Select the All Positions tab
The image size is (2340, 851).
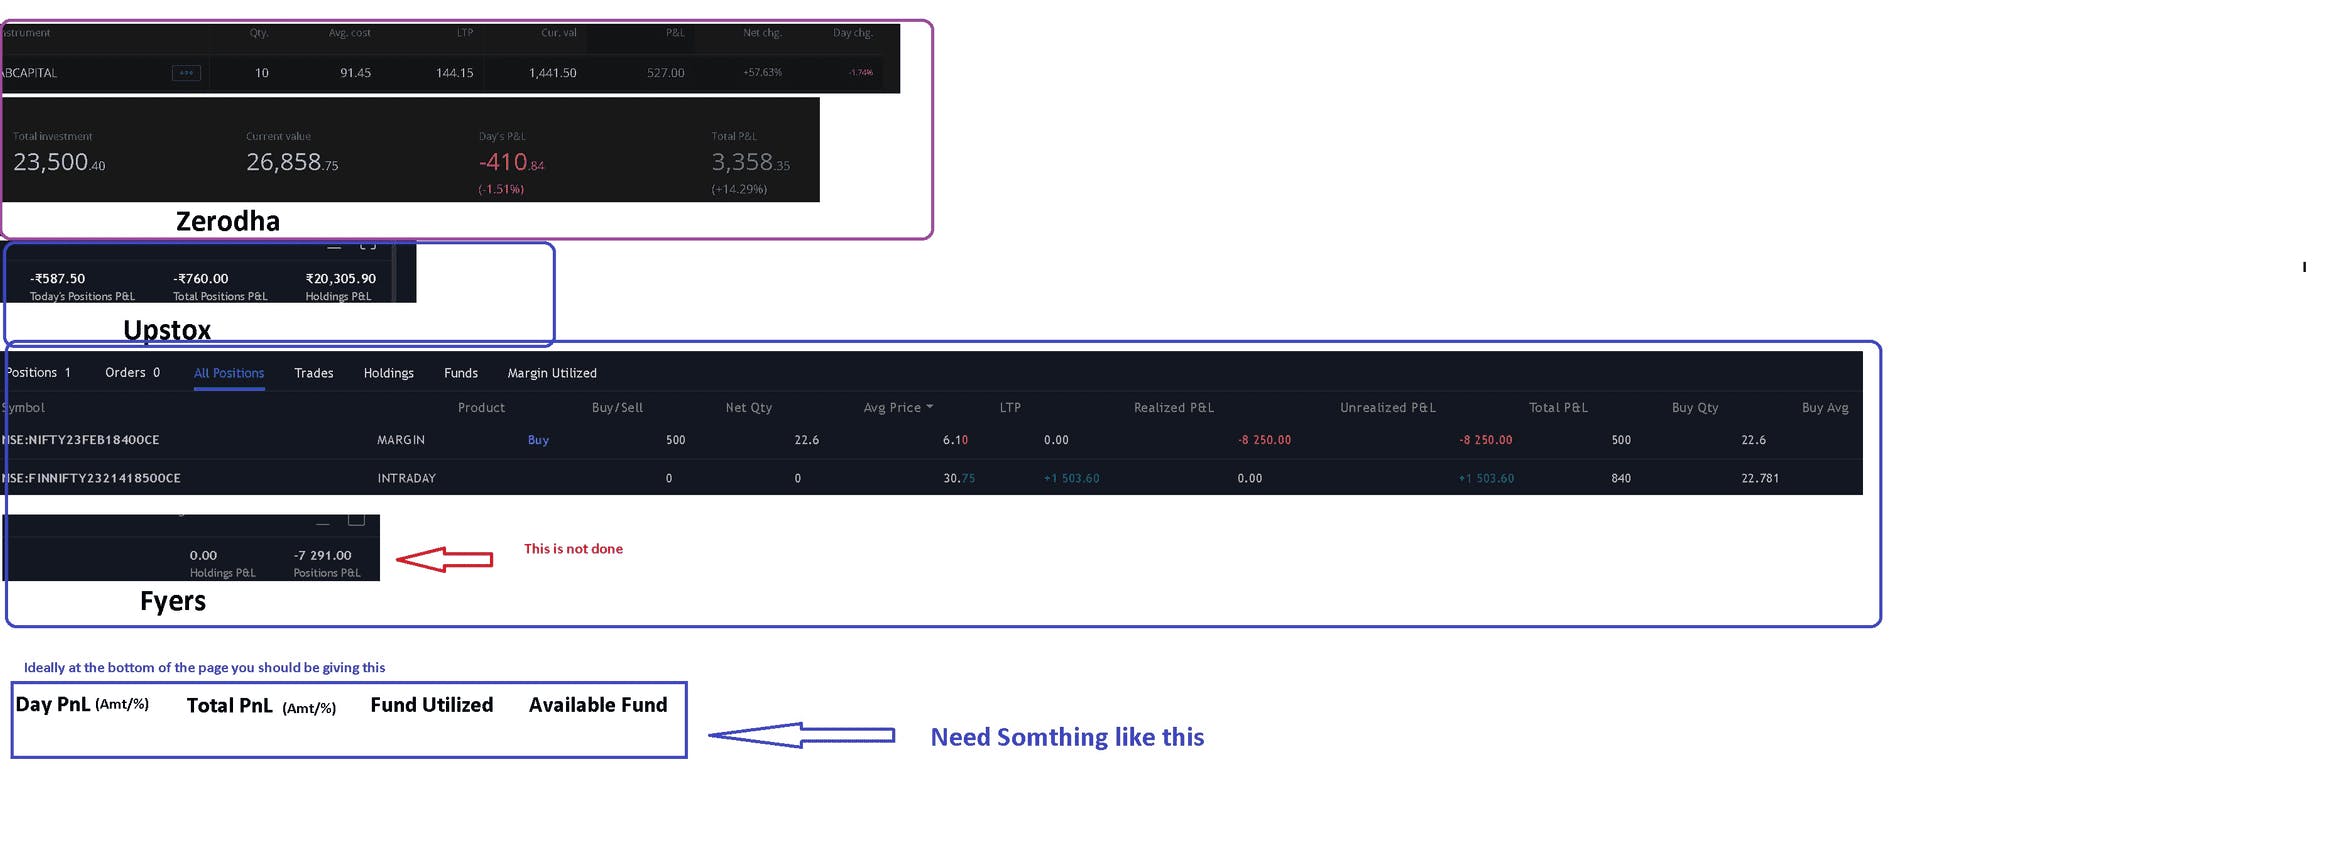[x=229, y=373]
